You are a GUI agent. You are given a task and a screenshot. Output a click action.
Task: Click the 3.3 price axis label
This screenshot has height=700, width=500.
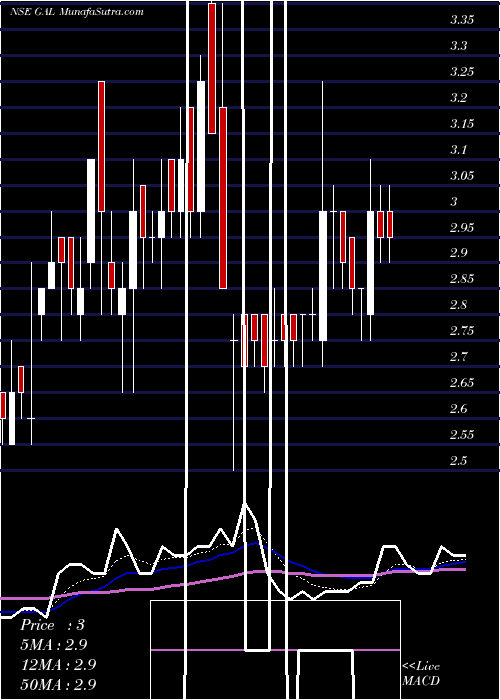[459, 46]
